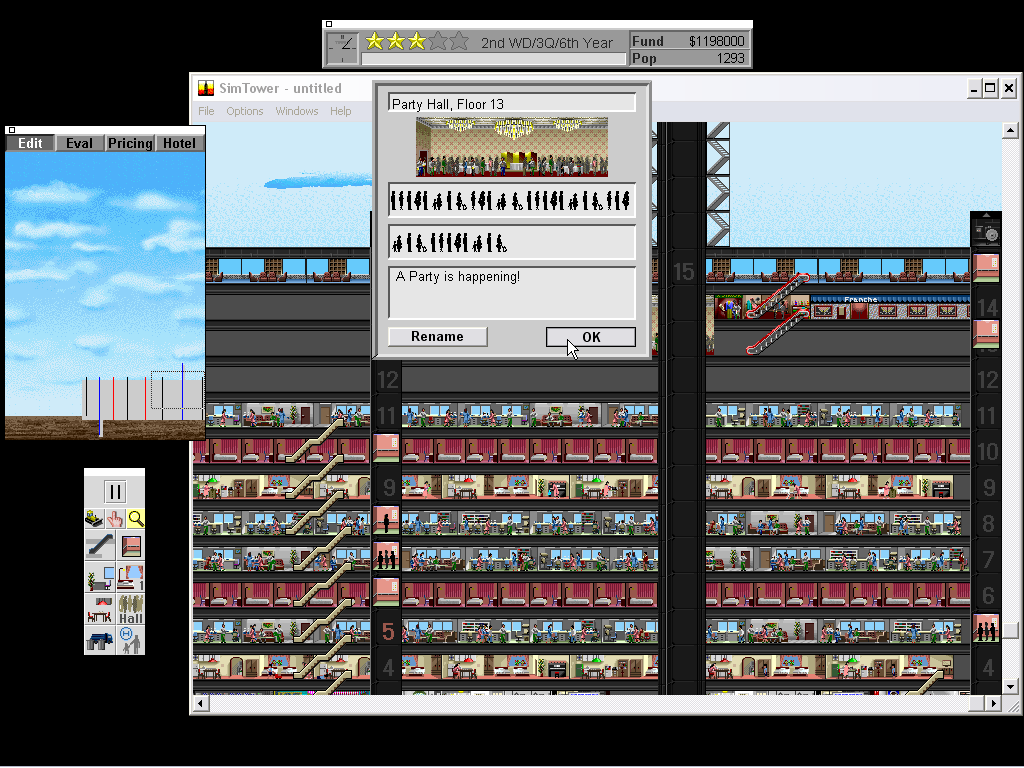Select the elevator build tool
Image resolution: width=1024 pixels, height=768 pixels.
point(131,546)
